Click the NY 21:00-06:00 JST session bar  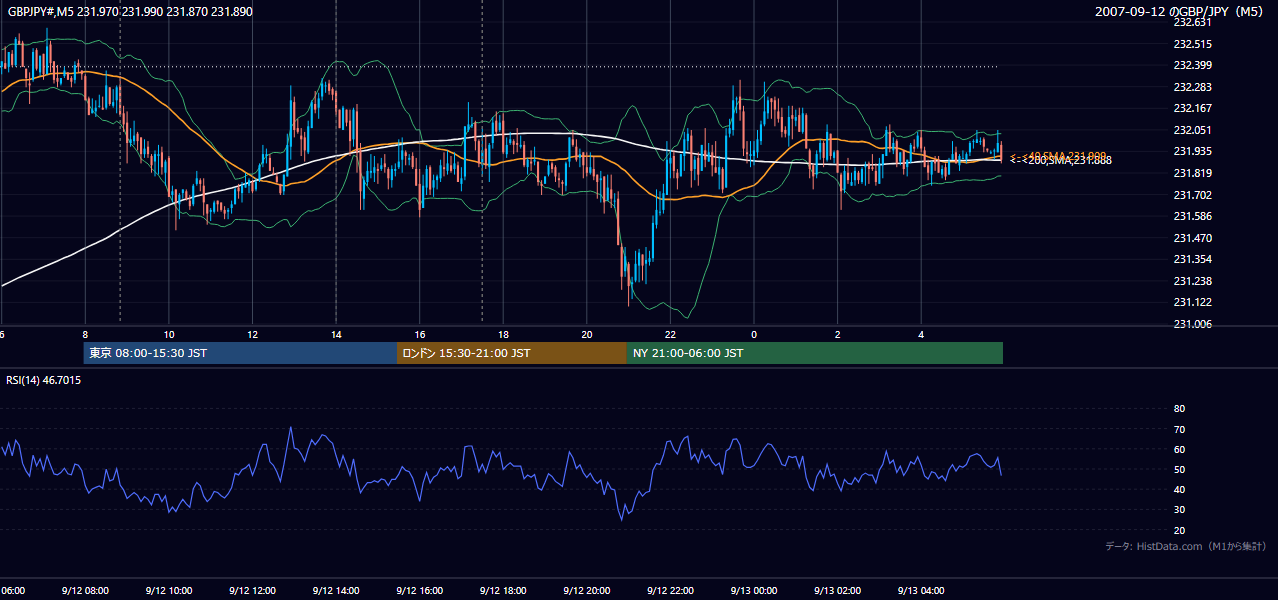815,353
